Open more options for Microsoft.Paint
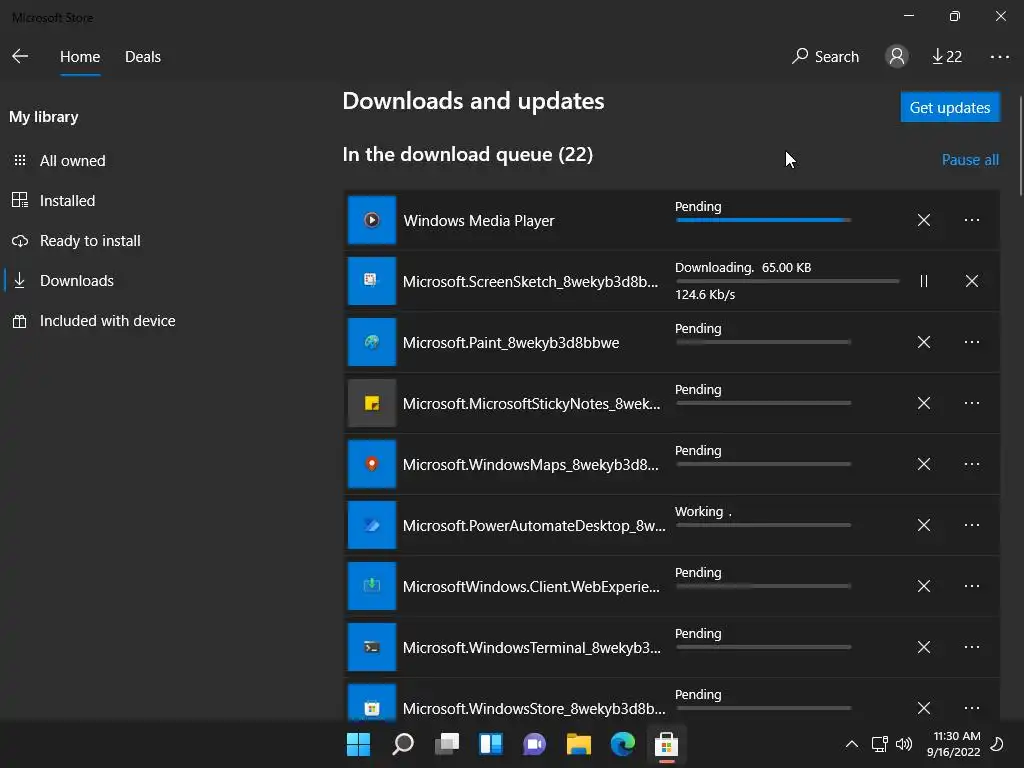This screenshot has width=1024, height=768. click(972, 342)
